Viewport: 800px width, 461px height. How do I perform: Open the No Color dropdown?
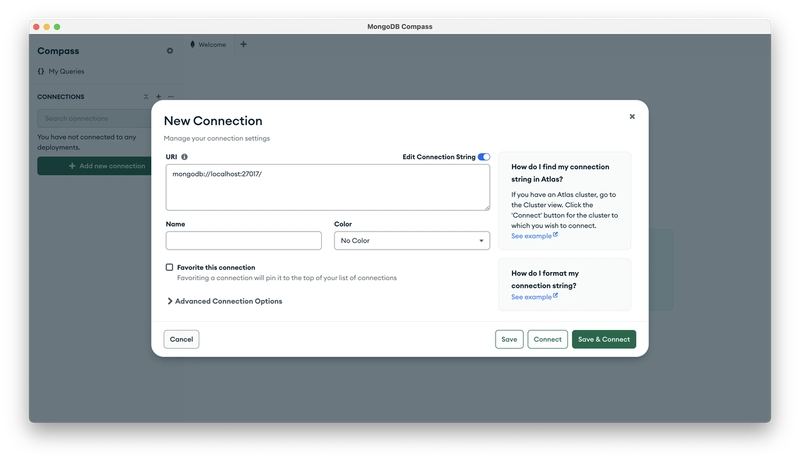(412, 241)
